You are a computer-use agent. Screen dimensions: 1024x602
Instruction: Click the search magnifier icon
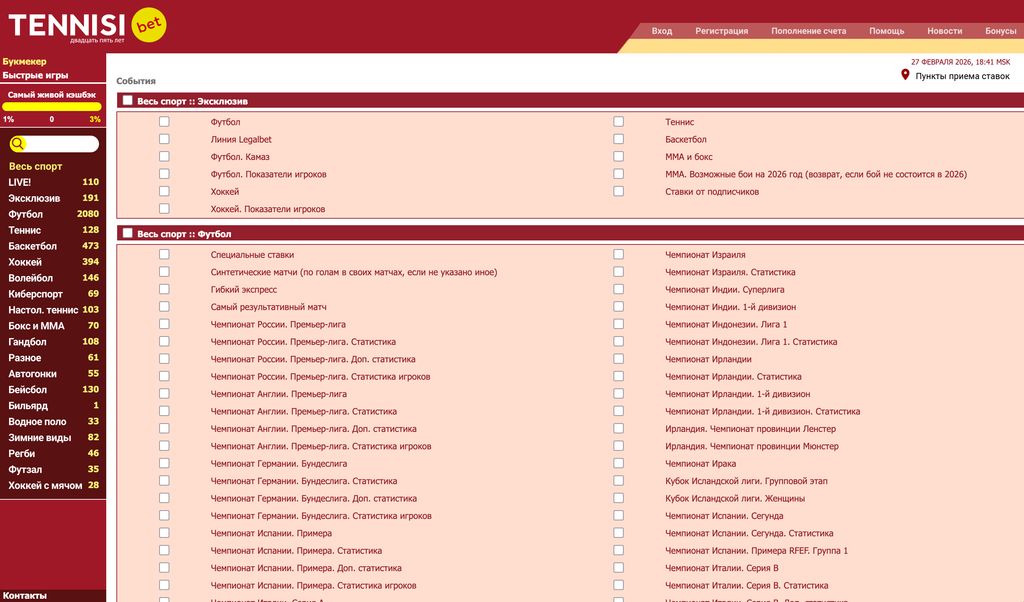pos(18,144)
